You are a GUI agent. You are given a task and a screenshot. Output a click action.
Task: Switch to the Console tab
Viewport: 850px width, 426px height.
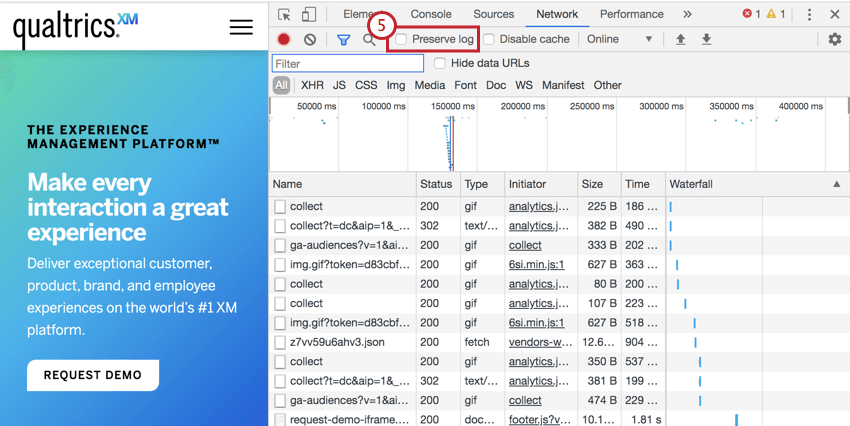pyautogui.click(x=431, y=14)
